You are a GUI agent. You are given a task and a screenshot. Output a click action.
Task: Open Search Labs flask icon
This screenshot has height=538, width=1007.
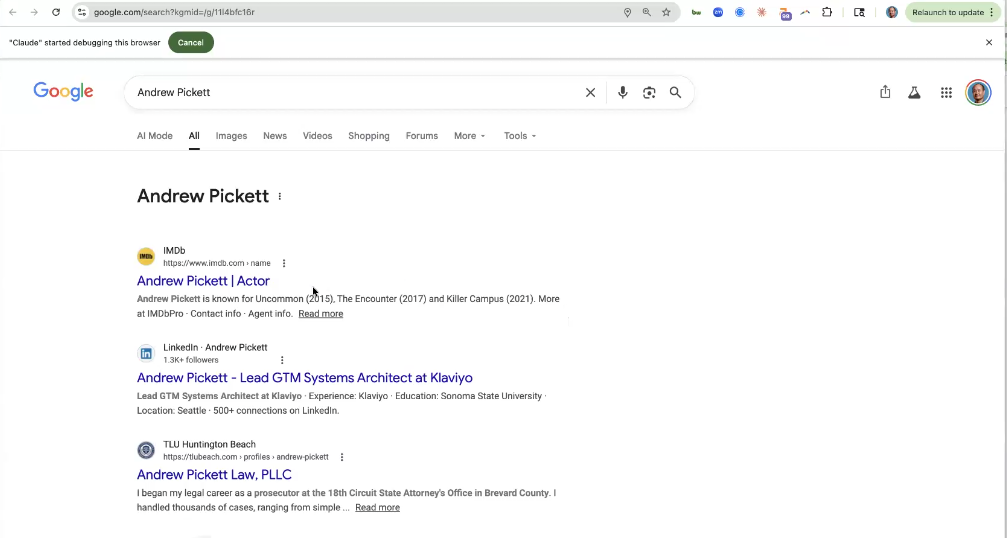click(x=914, y=92)
